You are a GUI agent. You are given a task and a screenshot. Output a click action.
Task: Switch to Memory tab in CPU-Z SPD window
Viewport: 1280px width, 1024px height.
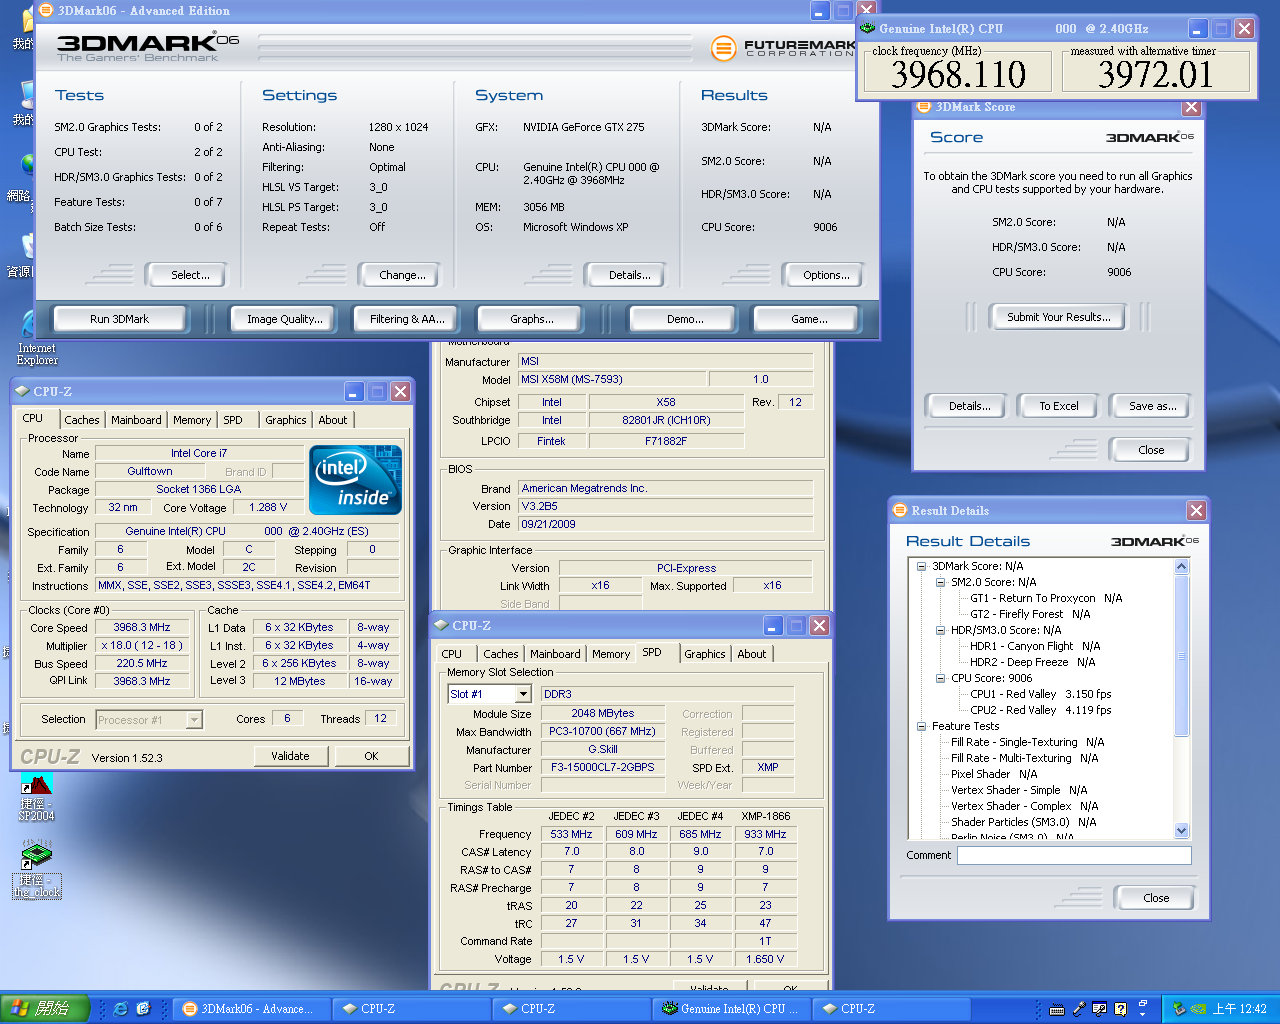[611, 655]
